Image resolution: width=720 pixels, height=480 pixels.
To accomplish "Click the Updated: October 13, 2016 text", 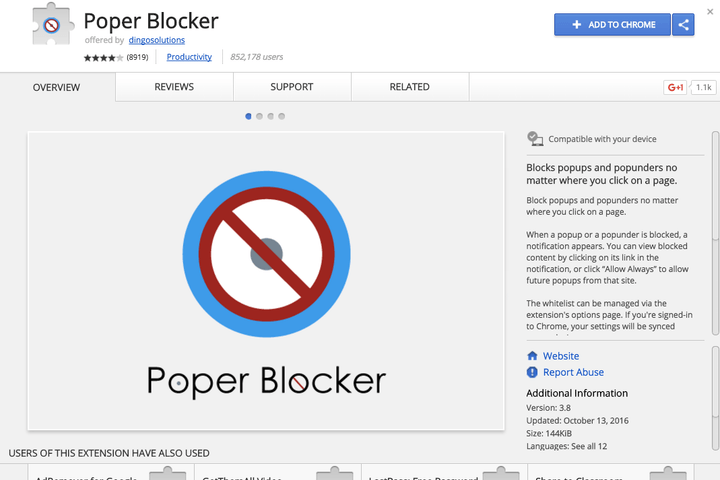I will [x=577, y=421].
